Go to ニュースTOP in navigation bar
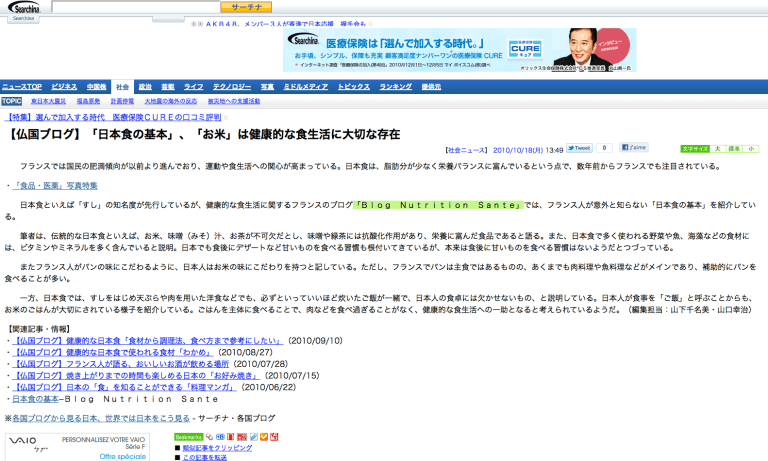Screen dimensions: 768x461 22,87
